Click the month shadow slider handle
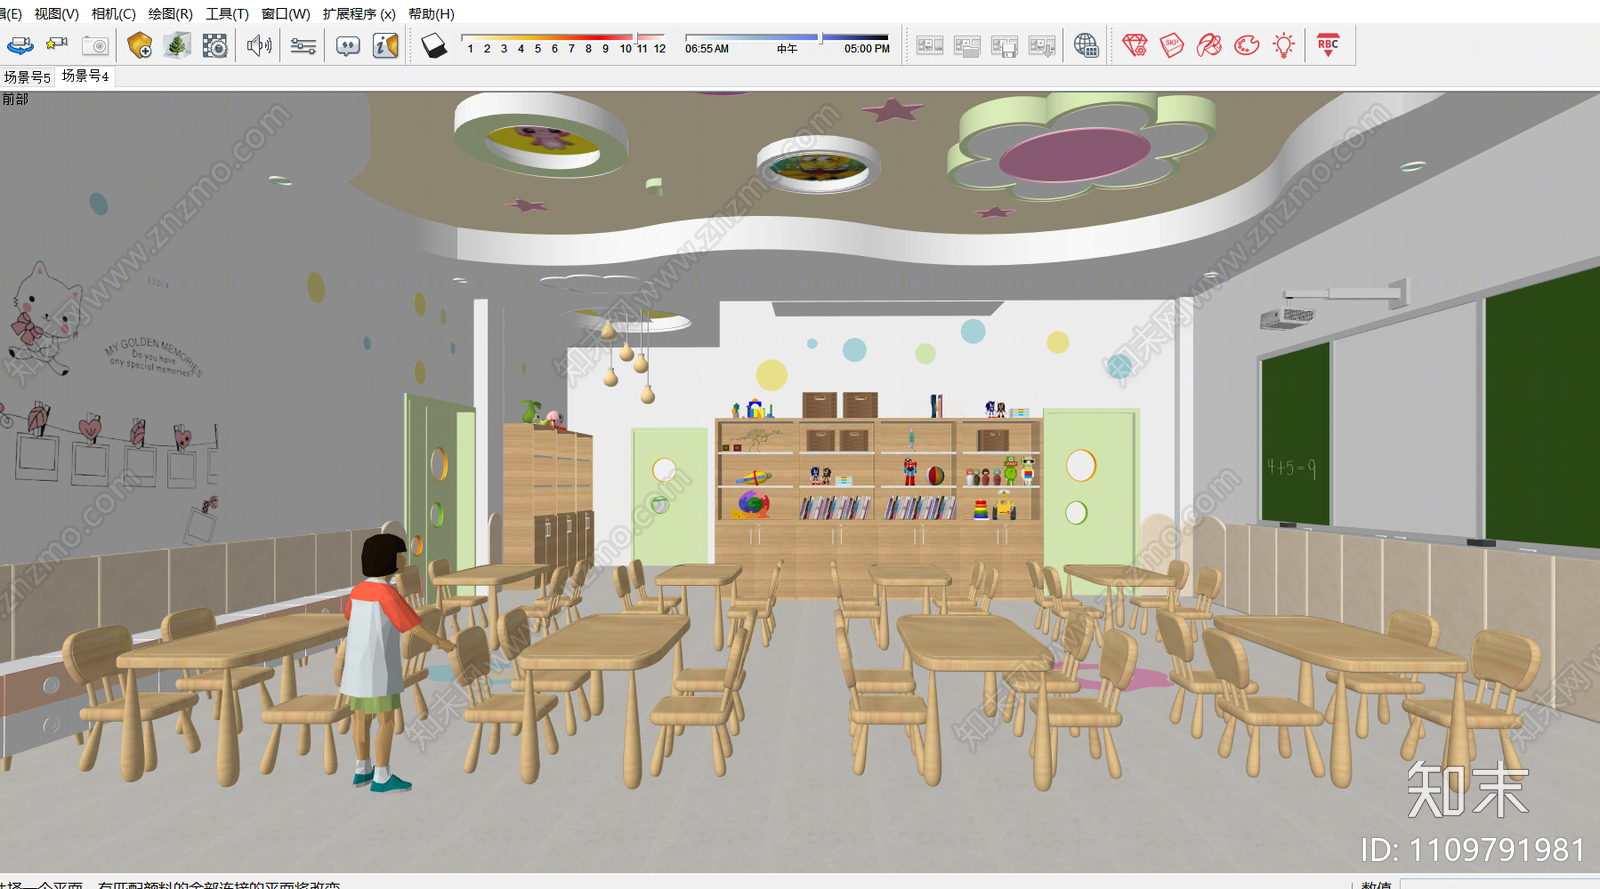Image resolution: width=1600 pixels, height=889 pixels. point(637,38)
